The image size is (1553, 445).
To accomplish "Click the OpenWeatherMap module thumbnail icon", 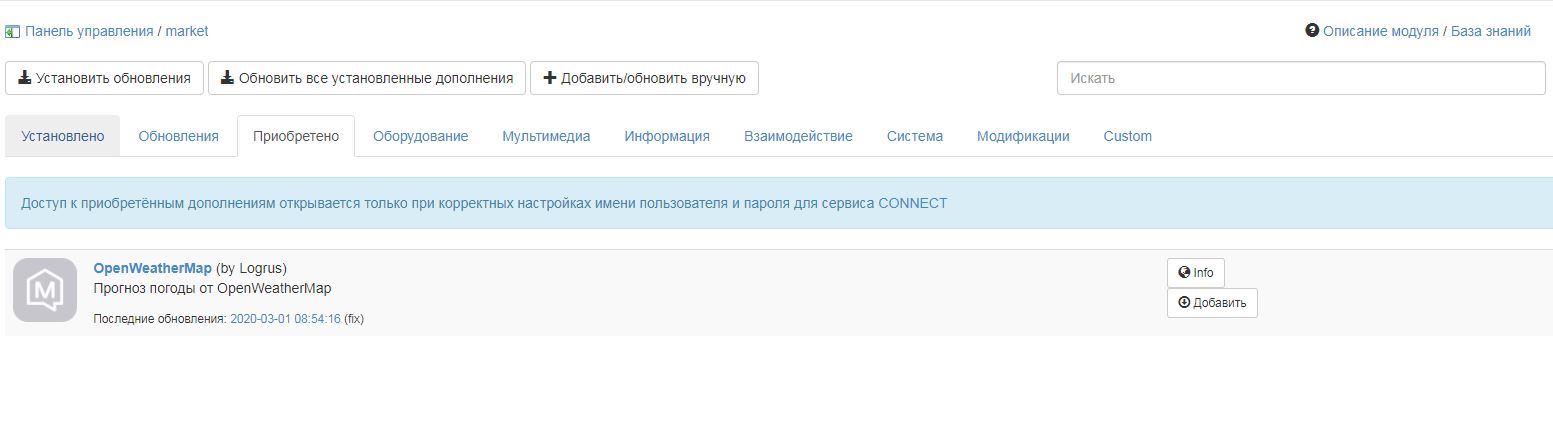I will (45, 290).
